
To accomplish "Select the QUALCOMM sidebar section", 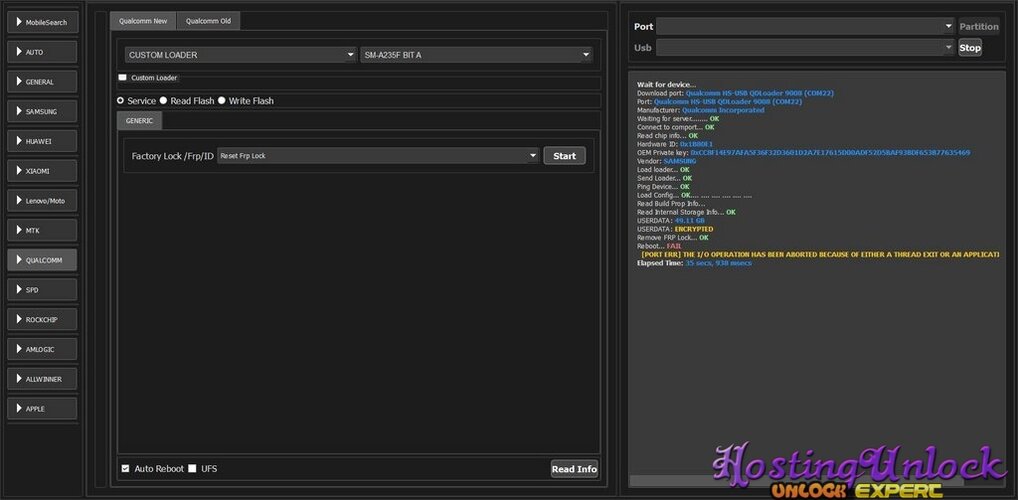I will point(42,260).
